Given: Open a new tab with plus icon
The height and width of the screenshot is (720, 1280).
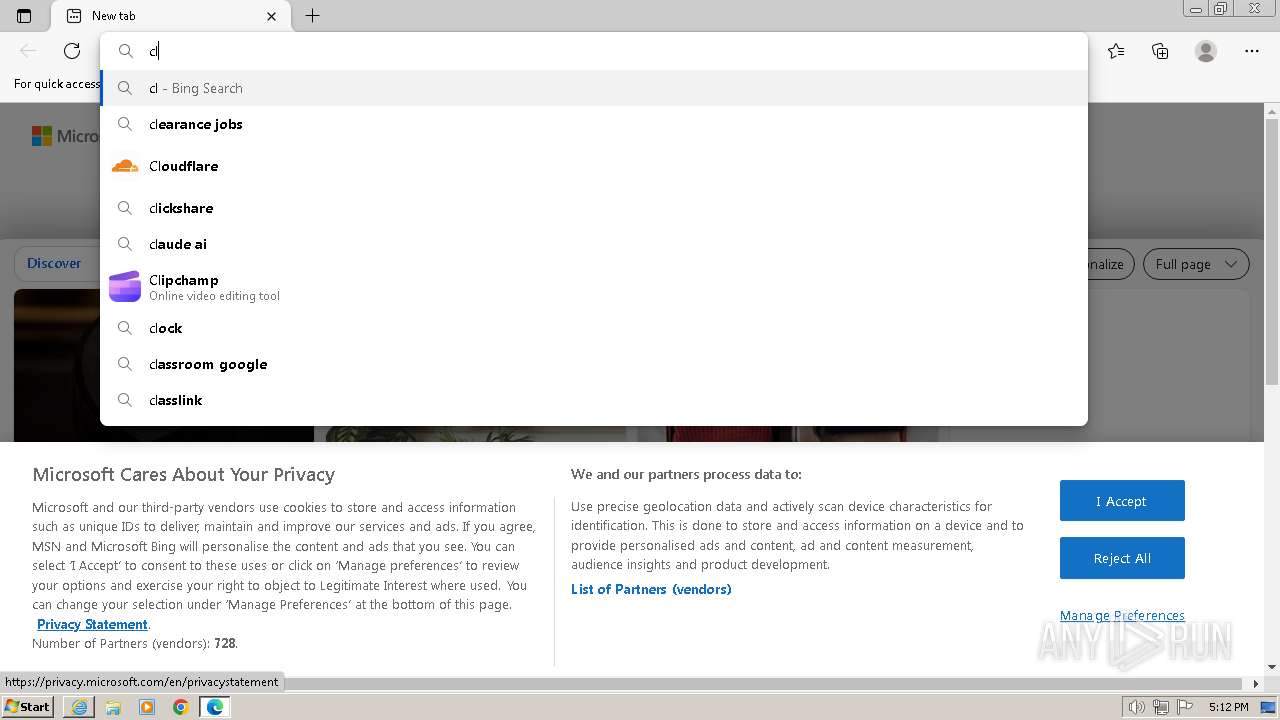Looking at the screenshot, I should (x=312, y=16).
